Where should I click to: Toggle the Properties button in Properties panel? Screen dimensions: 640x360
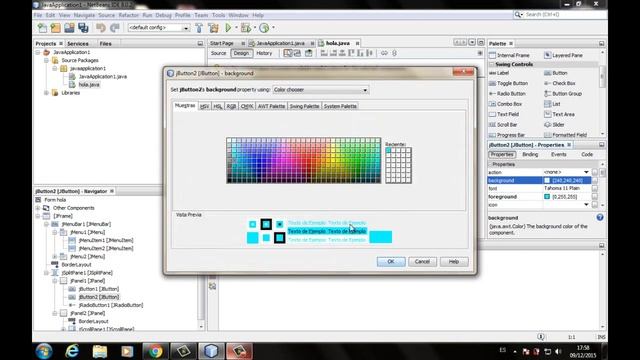pyautogui.click(x=502, y=154)
